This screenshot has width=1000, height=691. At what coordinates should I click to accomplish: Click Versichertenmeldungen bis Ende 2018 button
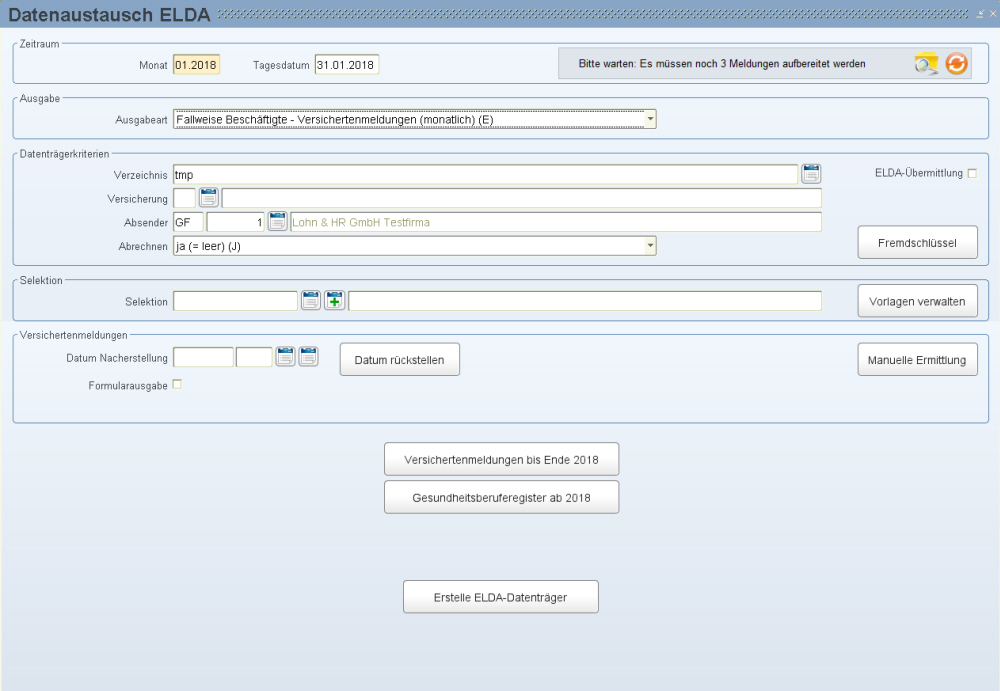[501, 459]
